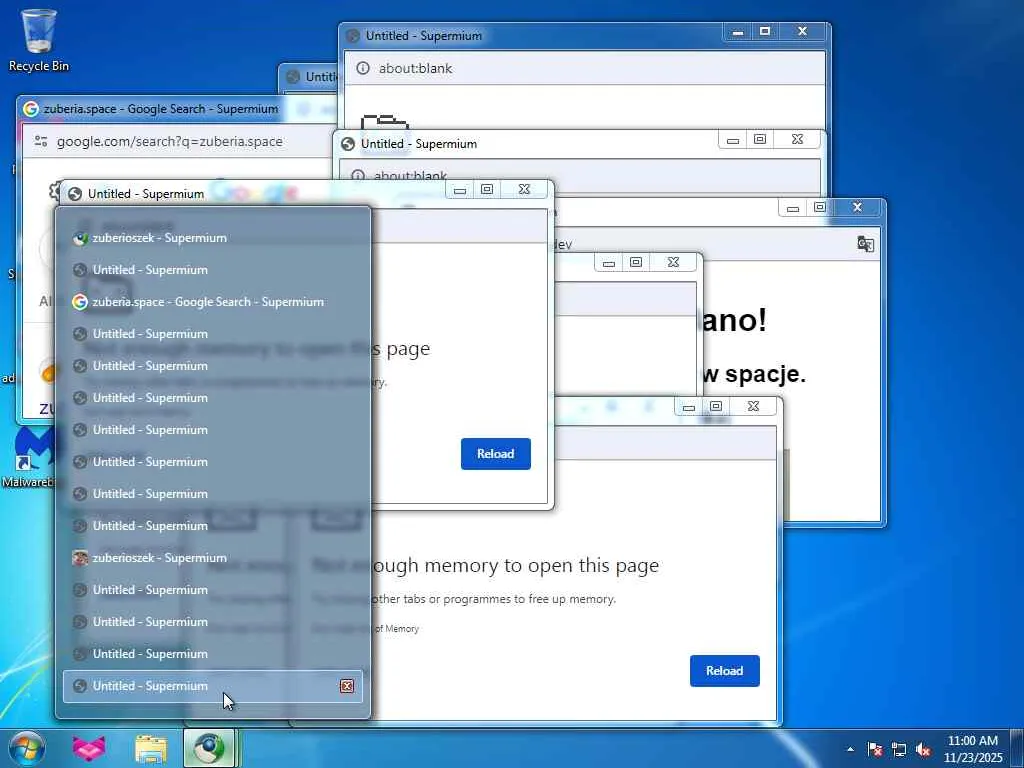Reload the page in the bottom out-of-memory window
The width and height of the screenshot is (1024, 768).
click(724, 671)
